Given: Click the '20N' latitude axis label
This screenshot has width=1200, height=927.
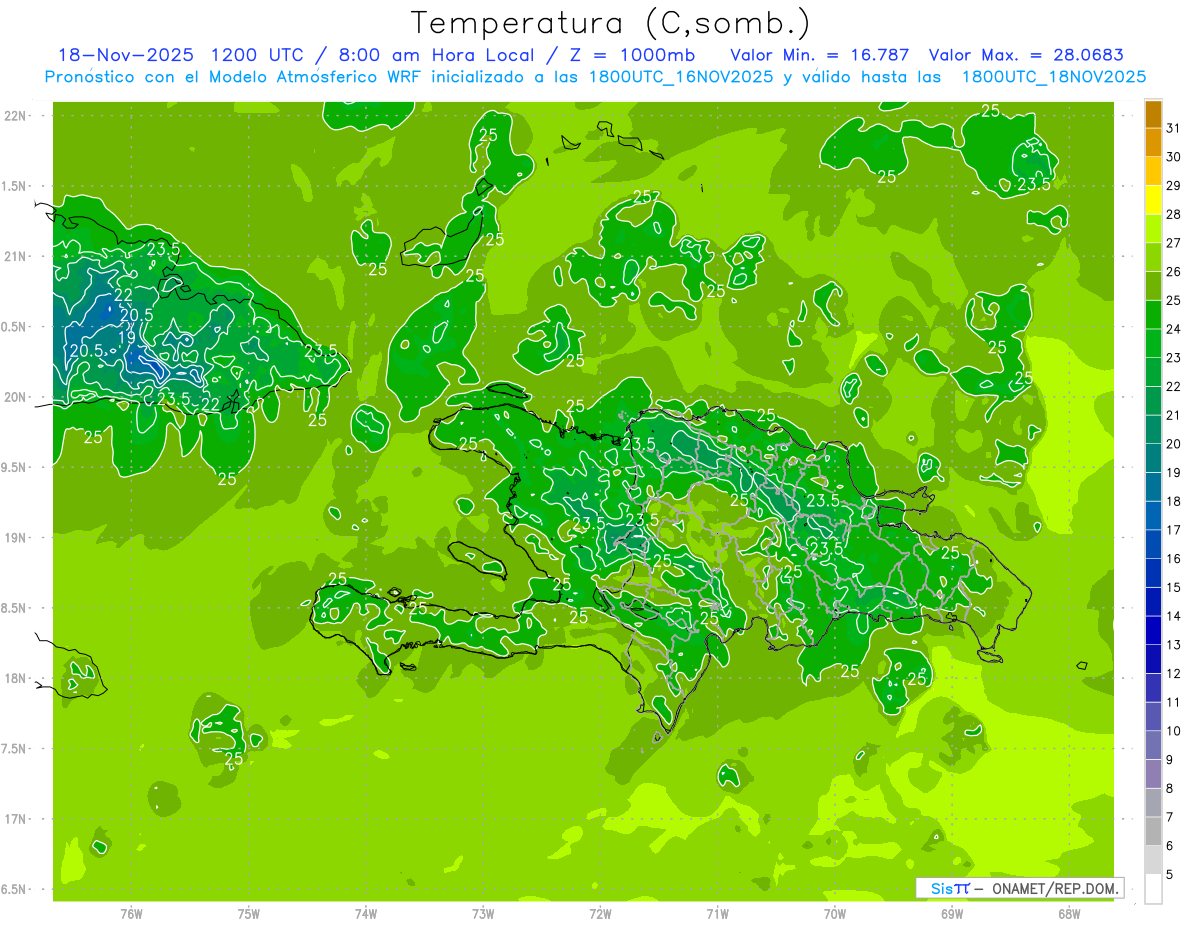Looking at the screenshot, I should pyautogui.click(x=16, y=397).
